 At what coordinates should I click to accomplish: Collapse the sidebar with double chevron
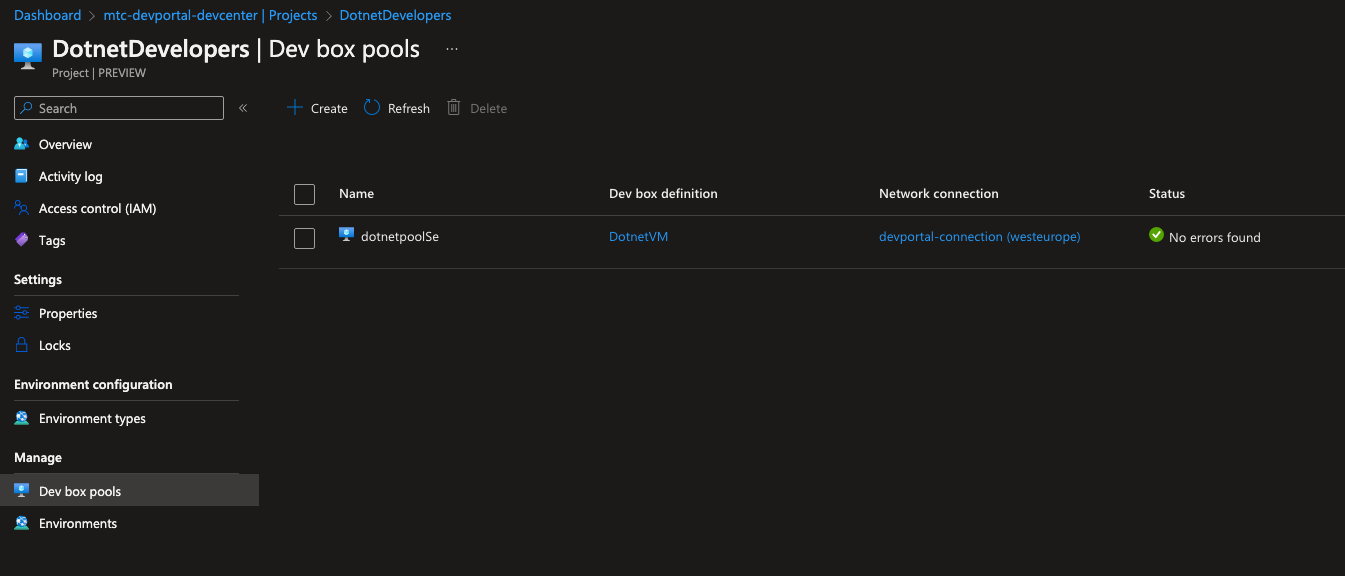coord(243,108)
